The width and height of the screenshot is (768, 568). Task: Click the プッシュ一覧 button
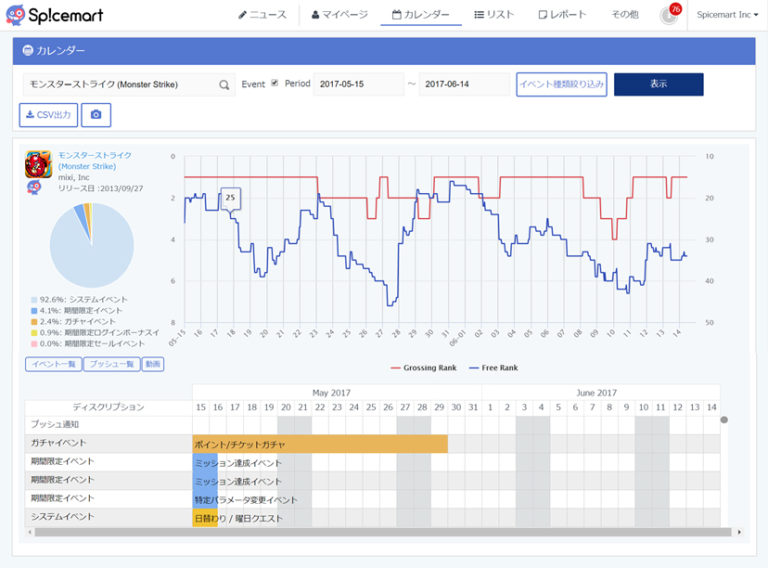coord(112,364)
